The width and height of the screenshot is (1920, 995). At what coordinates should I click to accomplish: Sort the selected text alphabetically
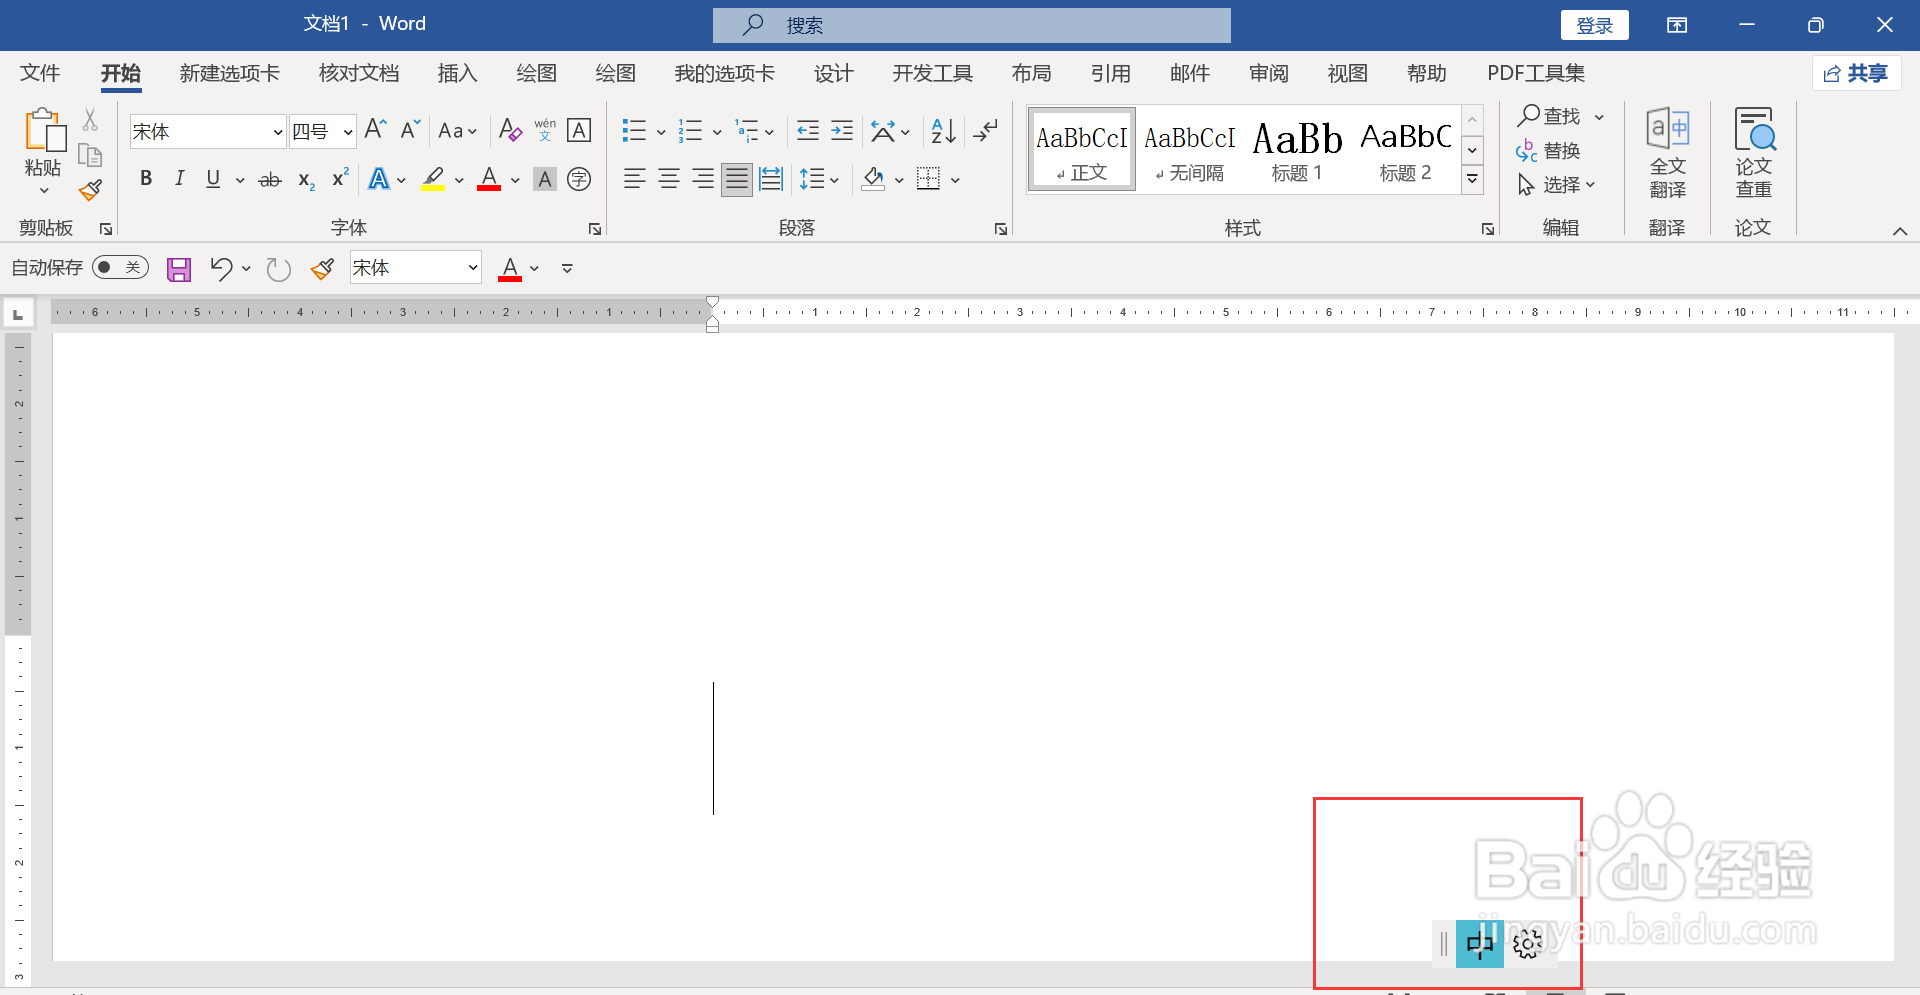click(x=943, y=131)
